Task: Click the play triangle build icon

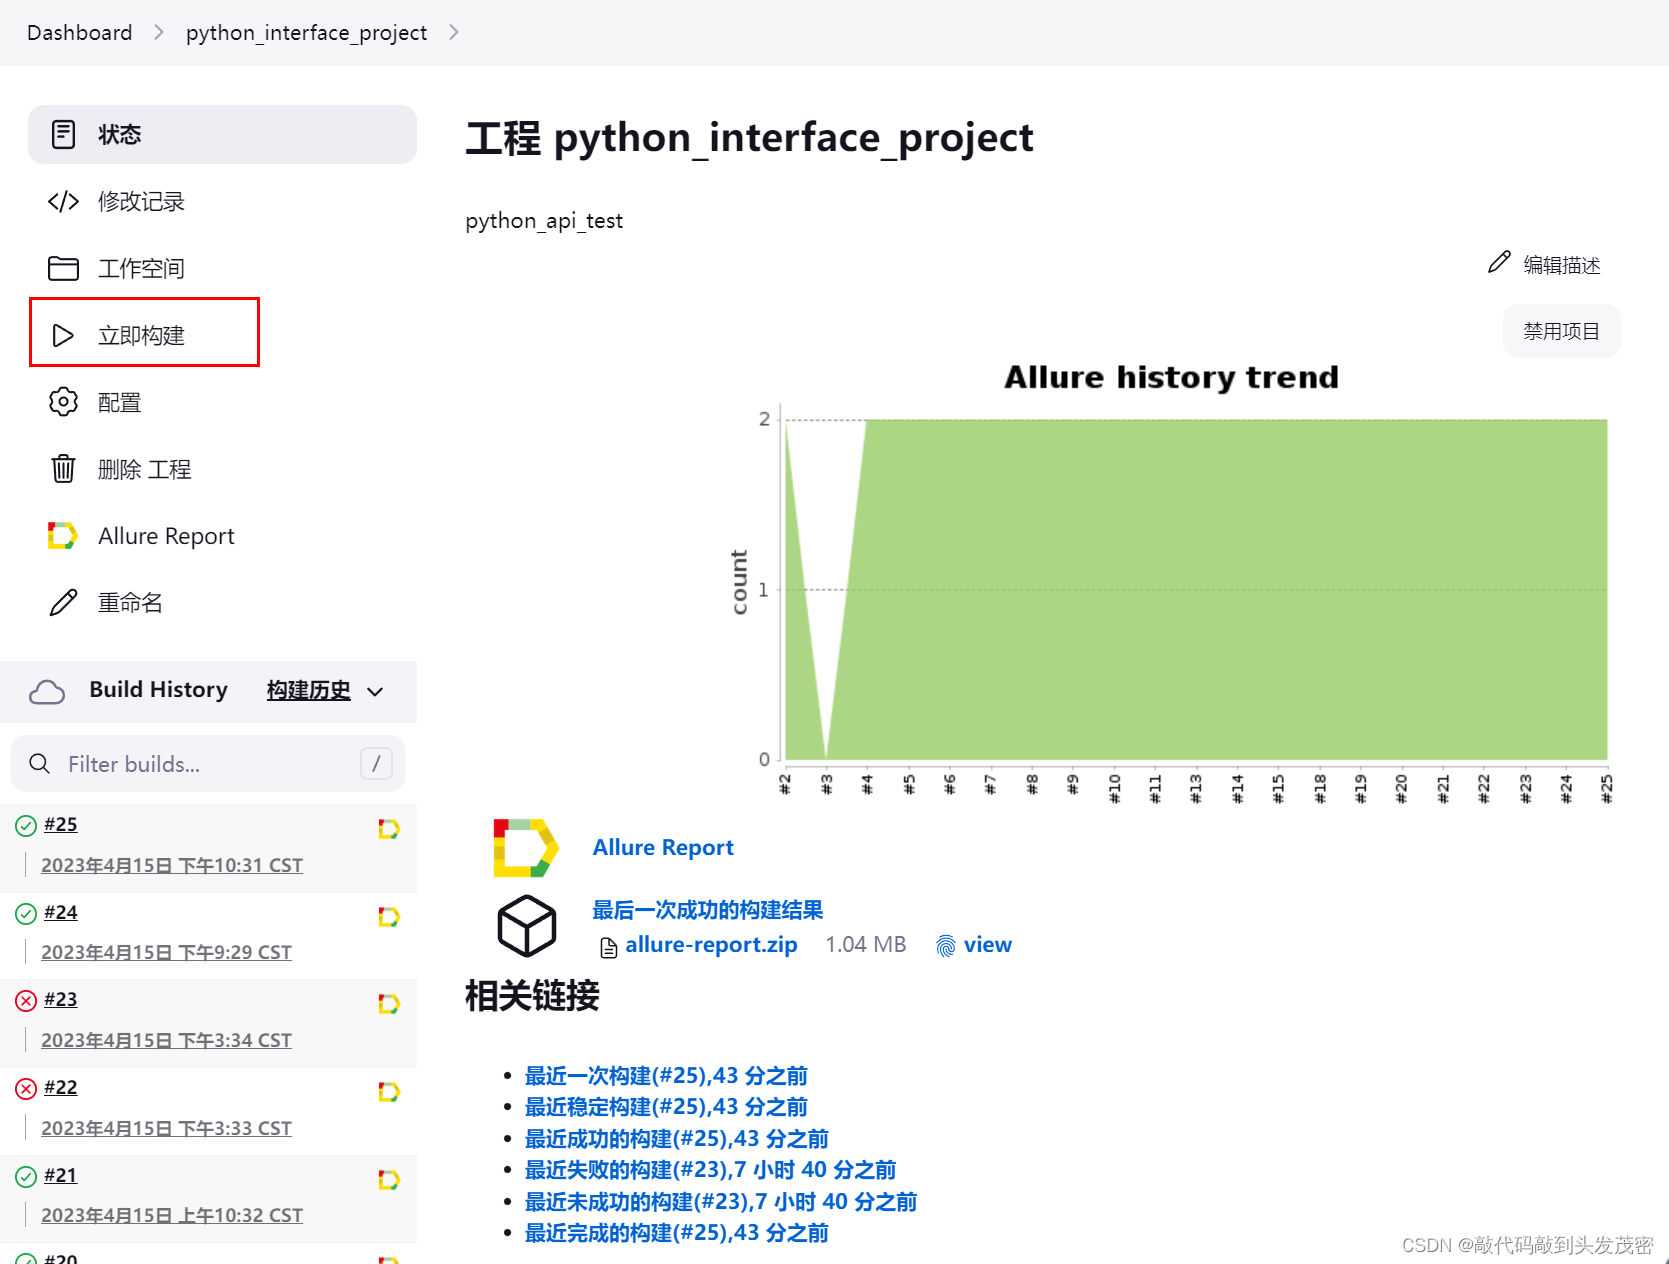Action: [63, 335]
